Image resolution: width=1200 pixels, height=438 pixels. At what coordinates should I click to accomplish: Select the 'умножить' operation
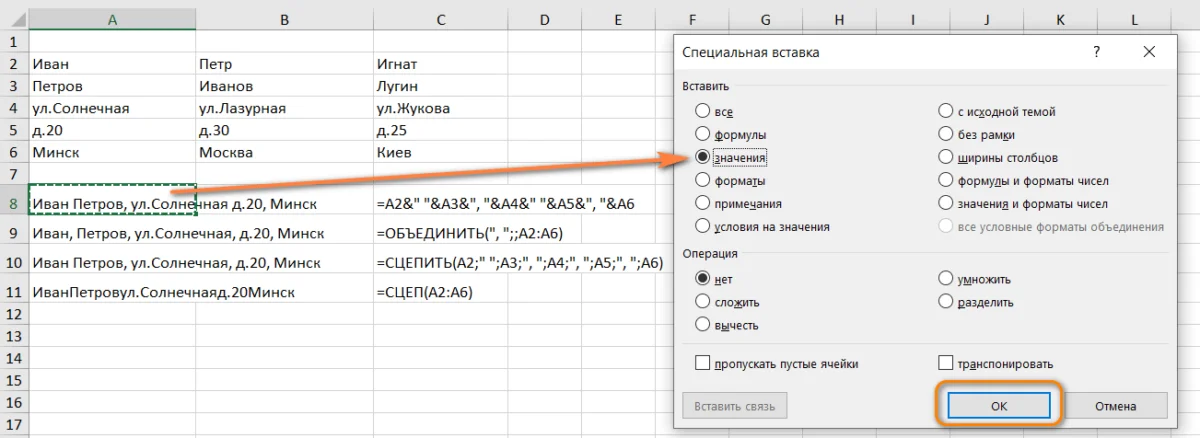pyautogui.click(x=945, y=279)
